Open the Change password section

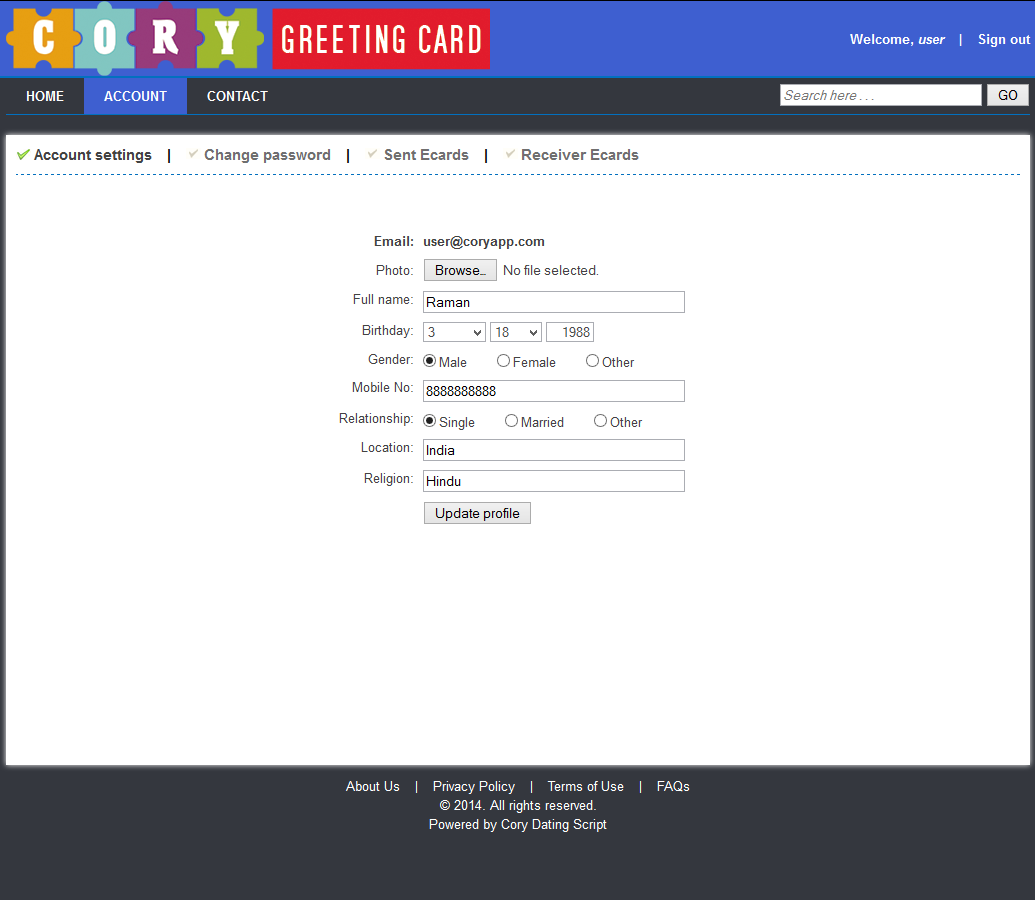(x=267, y=154)
